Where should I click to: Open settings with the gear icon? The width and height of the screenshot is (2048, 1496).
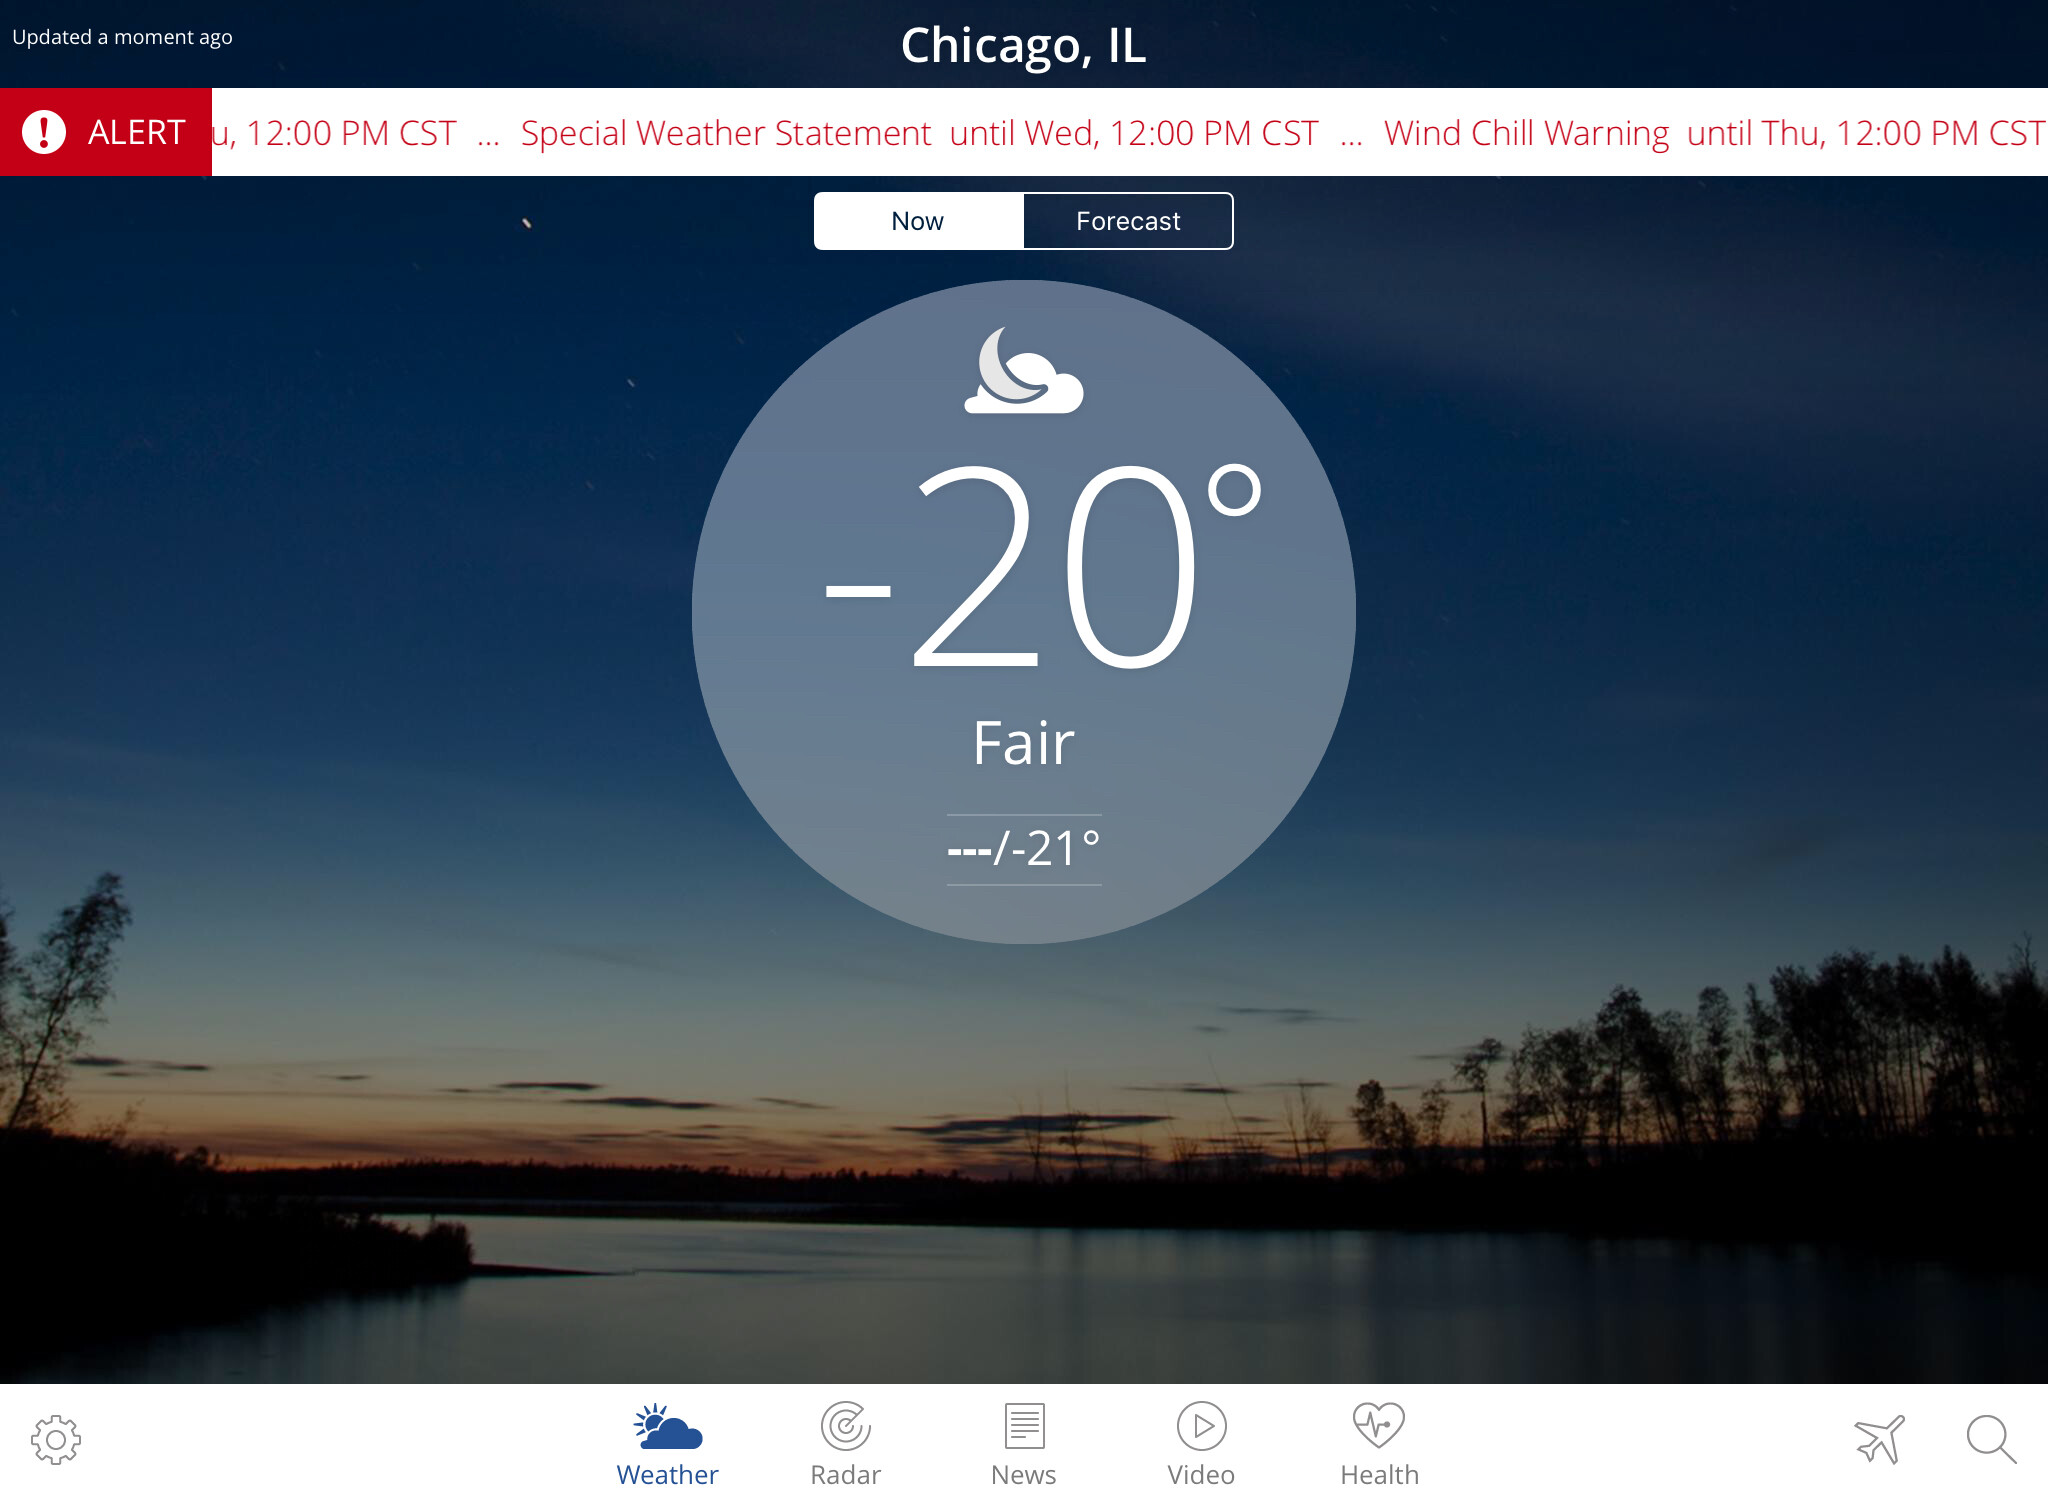(56, 1439)
